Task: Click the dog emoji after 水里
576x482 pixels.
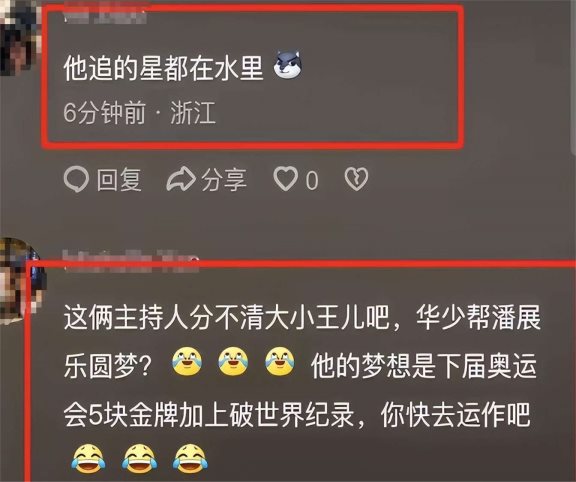Action: 288,65
